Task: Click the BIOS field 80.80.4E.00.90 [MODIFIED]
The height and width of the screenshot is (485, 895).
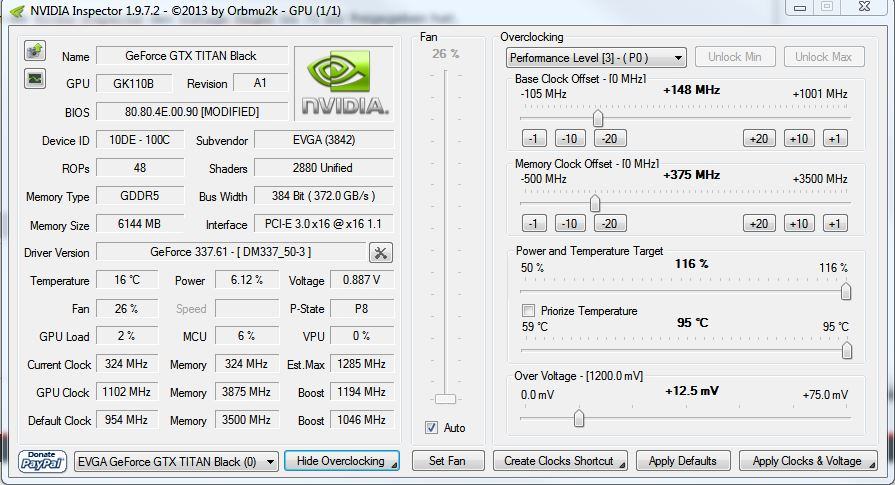Action: (192, 111)
